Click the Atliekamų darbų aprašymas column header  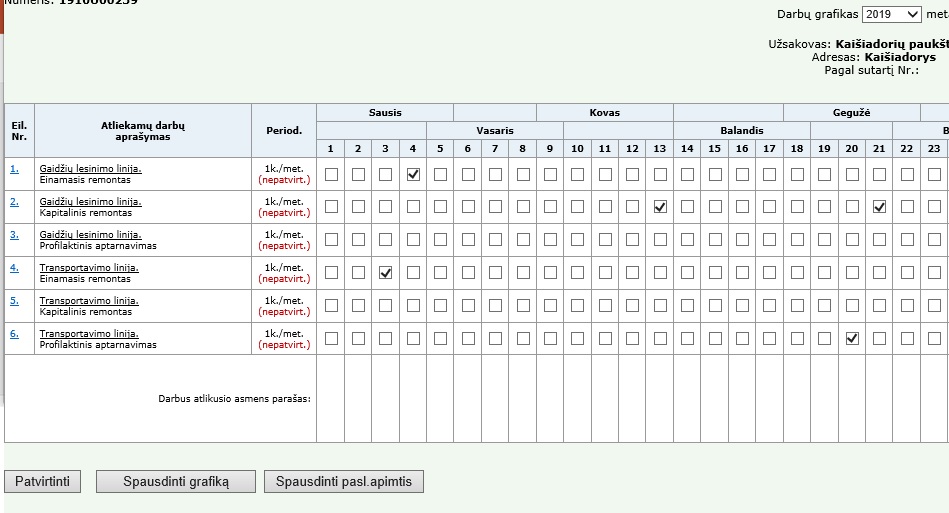coord(143,131)
